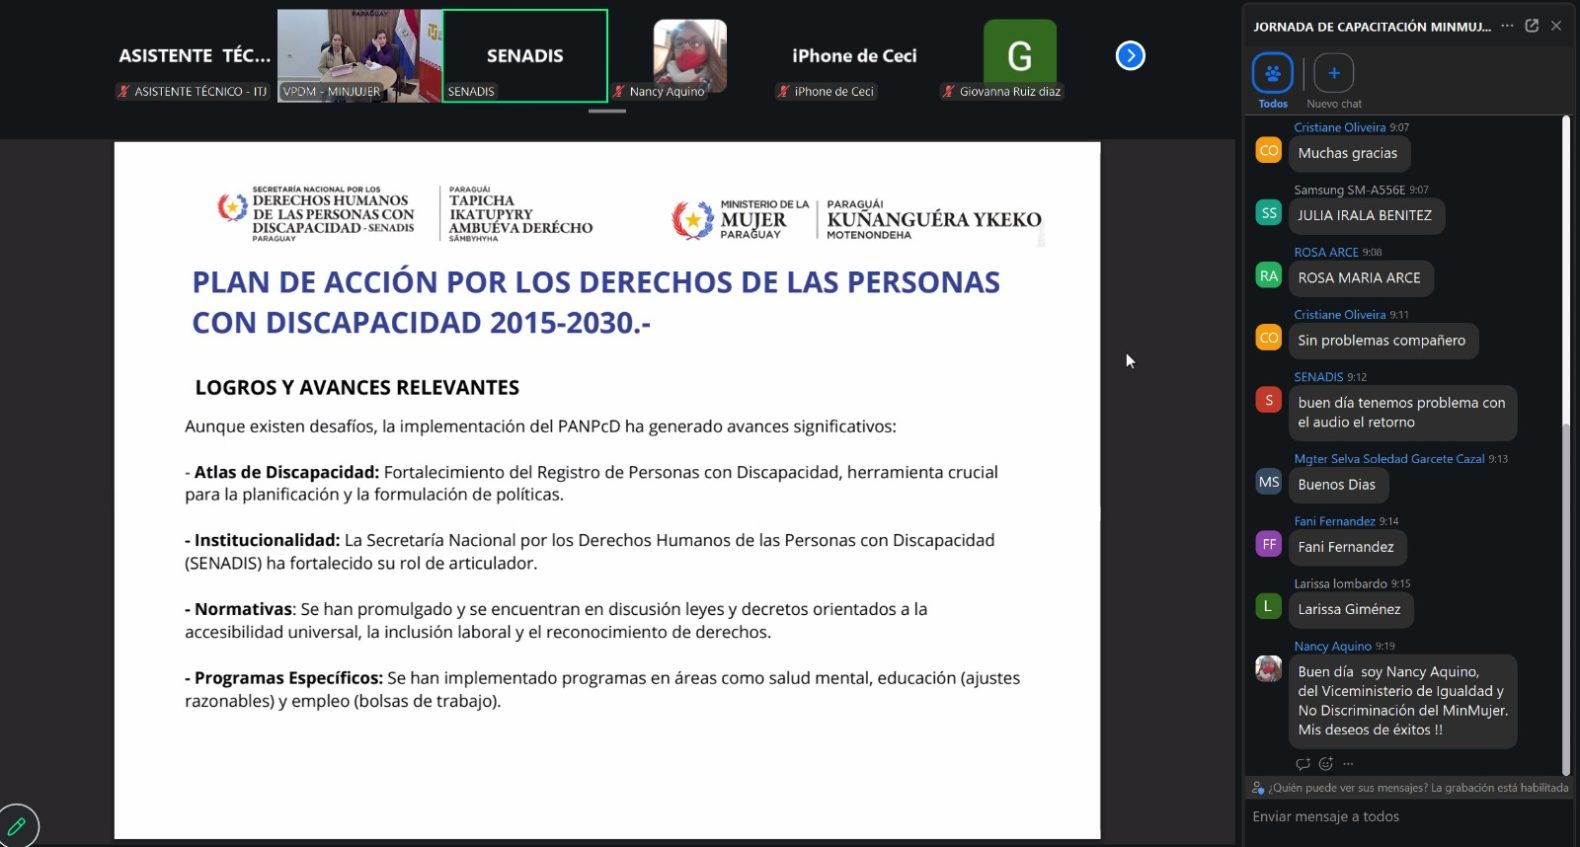Click Cristiane Oliveira sender name at 9:07

[x=1340, y=127]
